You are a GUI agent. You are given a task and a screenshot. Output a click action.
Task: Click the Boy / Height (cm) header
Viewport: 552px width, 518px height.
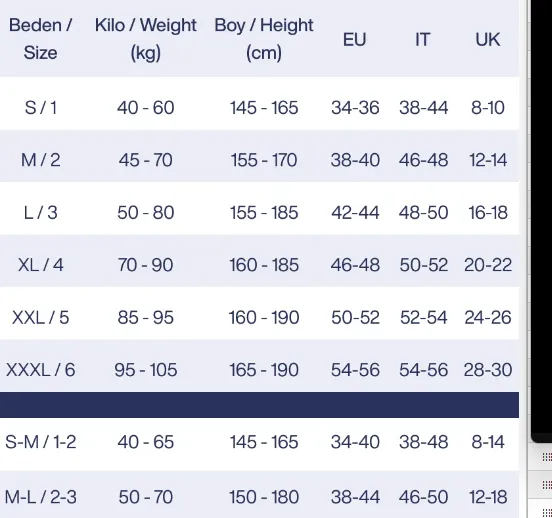click(x=264, y=39)
